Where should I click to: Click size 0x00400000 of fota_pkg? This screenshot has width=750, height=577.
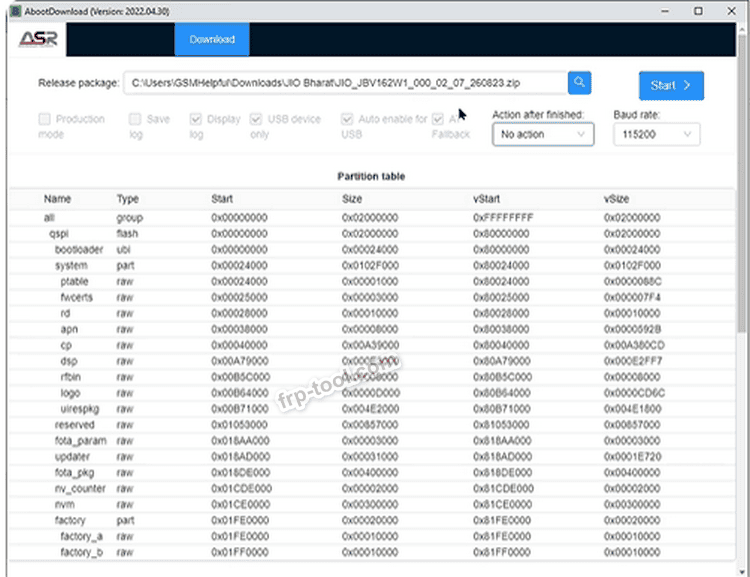pyautogui.click(x=370, y=473)
